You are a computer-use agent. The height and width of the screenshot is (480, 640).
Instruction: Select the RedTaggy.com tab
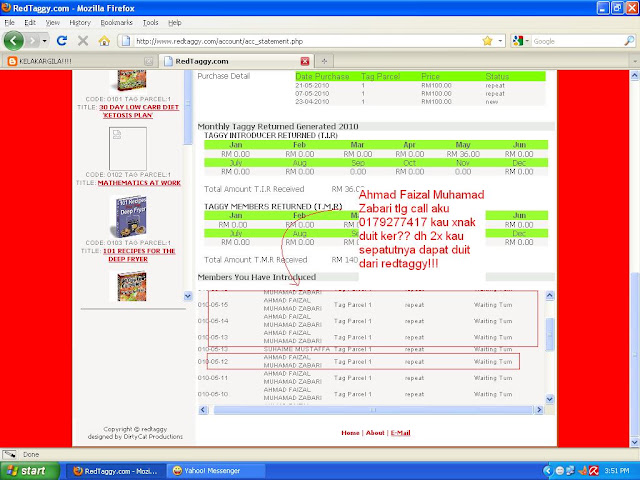[236, 61]
